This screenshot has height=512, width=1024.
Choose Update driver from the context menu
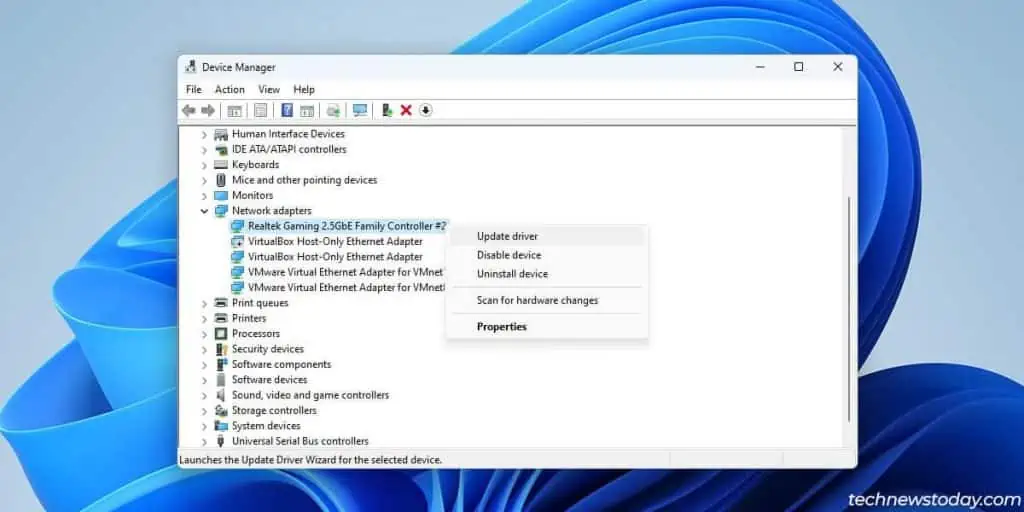coord(547,236)
